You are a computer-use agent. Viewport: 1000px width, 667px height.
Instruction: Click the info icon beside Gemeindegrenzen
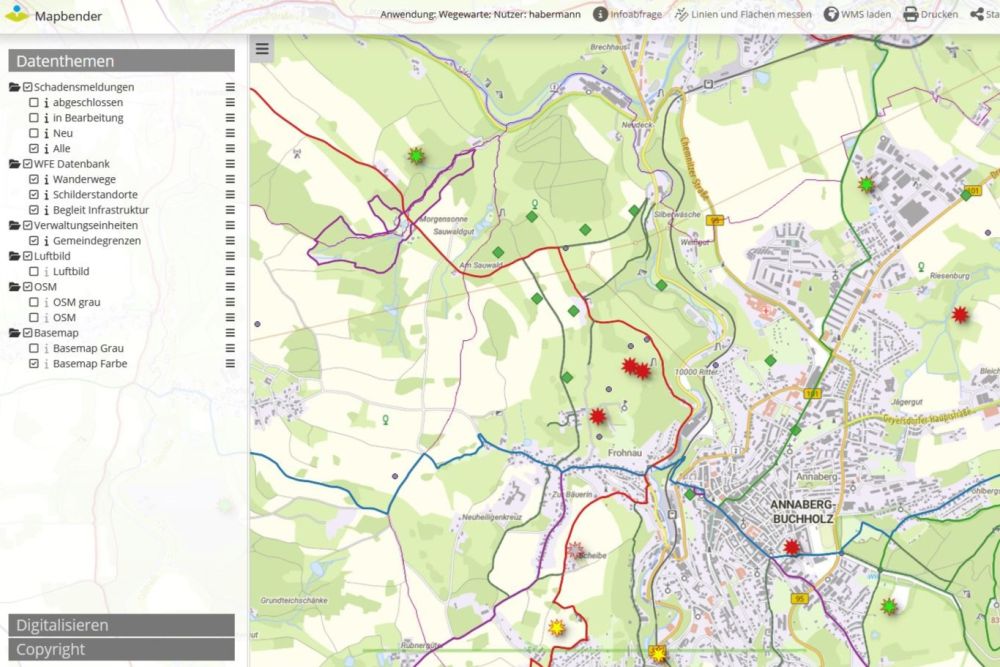46,240
